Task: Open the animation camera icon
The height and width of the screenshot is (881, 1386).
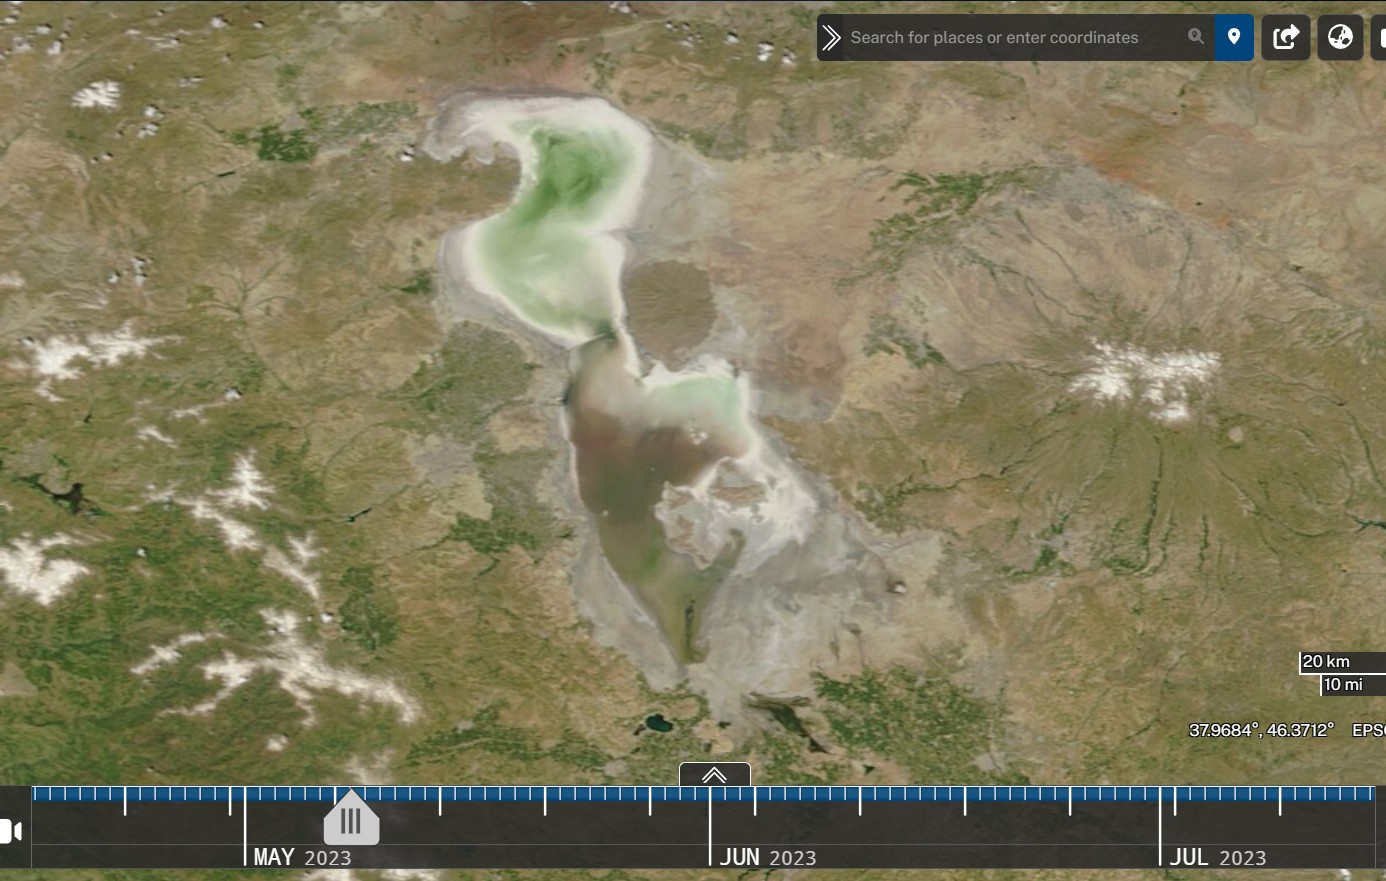Action: pos(11,831)
